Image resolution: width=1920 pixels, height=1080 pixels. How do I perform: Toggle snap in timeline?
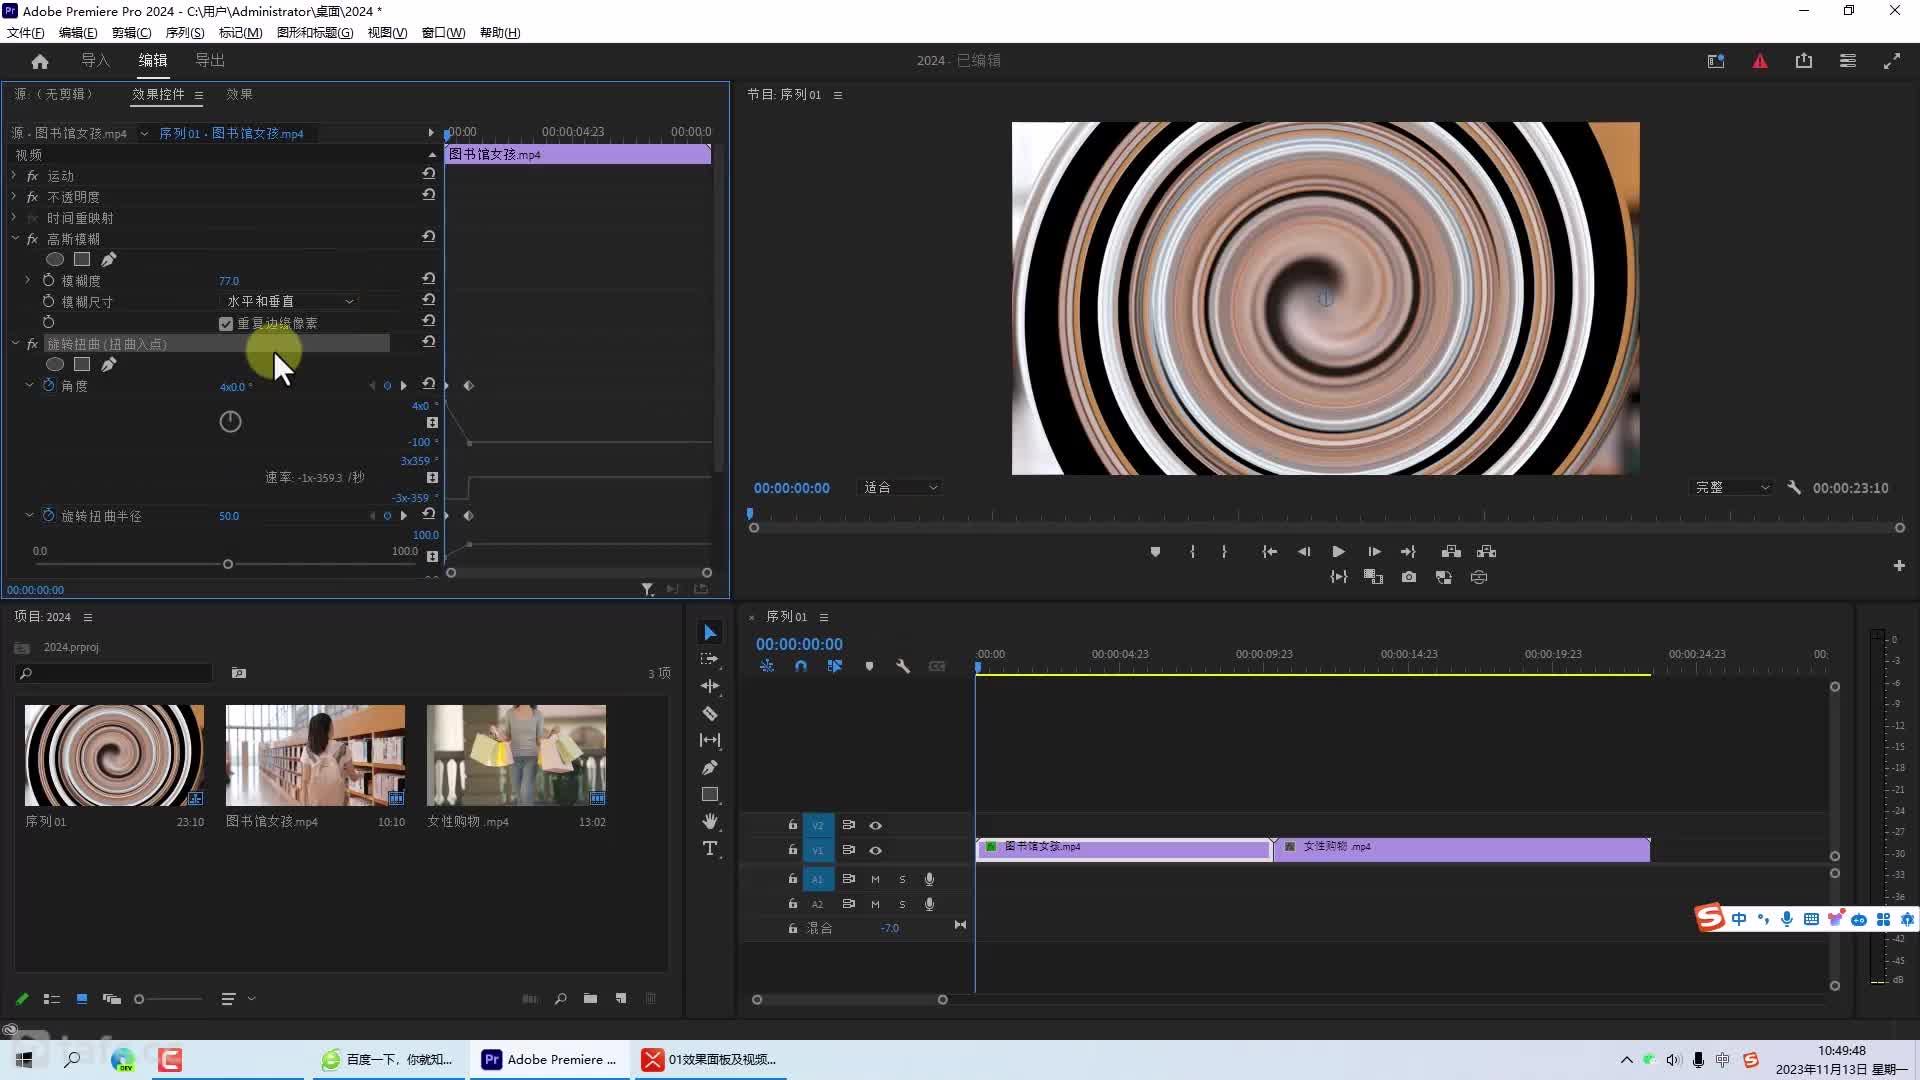click(801, 666)
